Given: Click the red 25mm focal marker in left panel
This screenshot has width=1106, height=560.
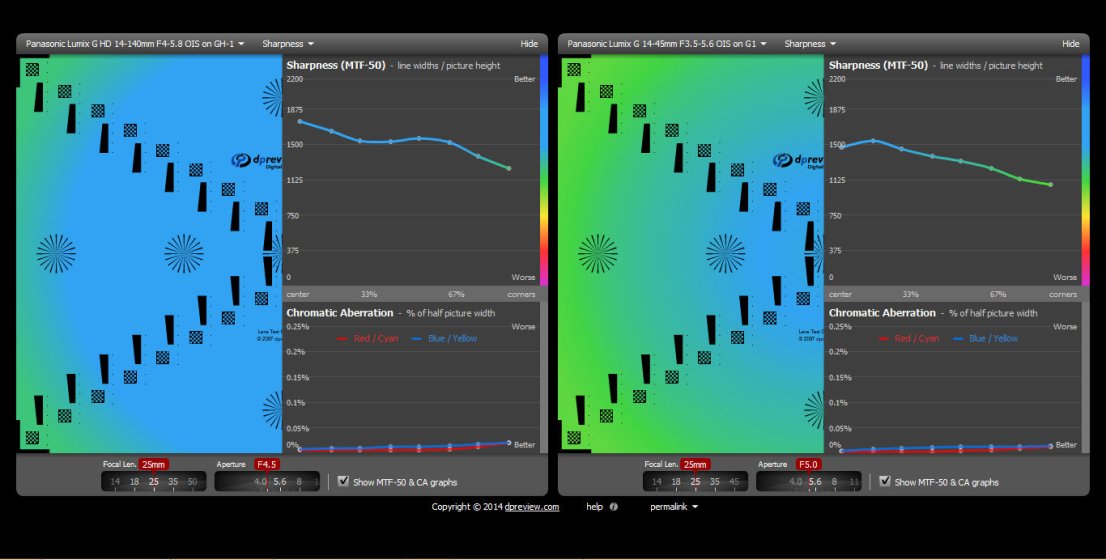Looking at the screenshot, I should coord(153,464).
